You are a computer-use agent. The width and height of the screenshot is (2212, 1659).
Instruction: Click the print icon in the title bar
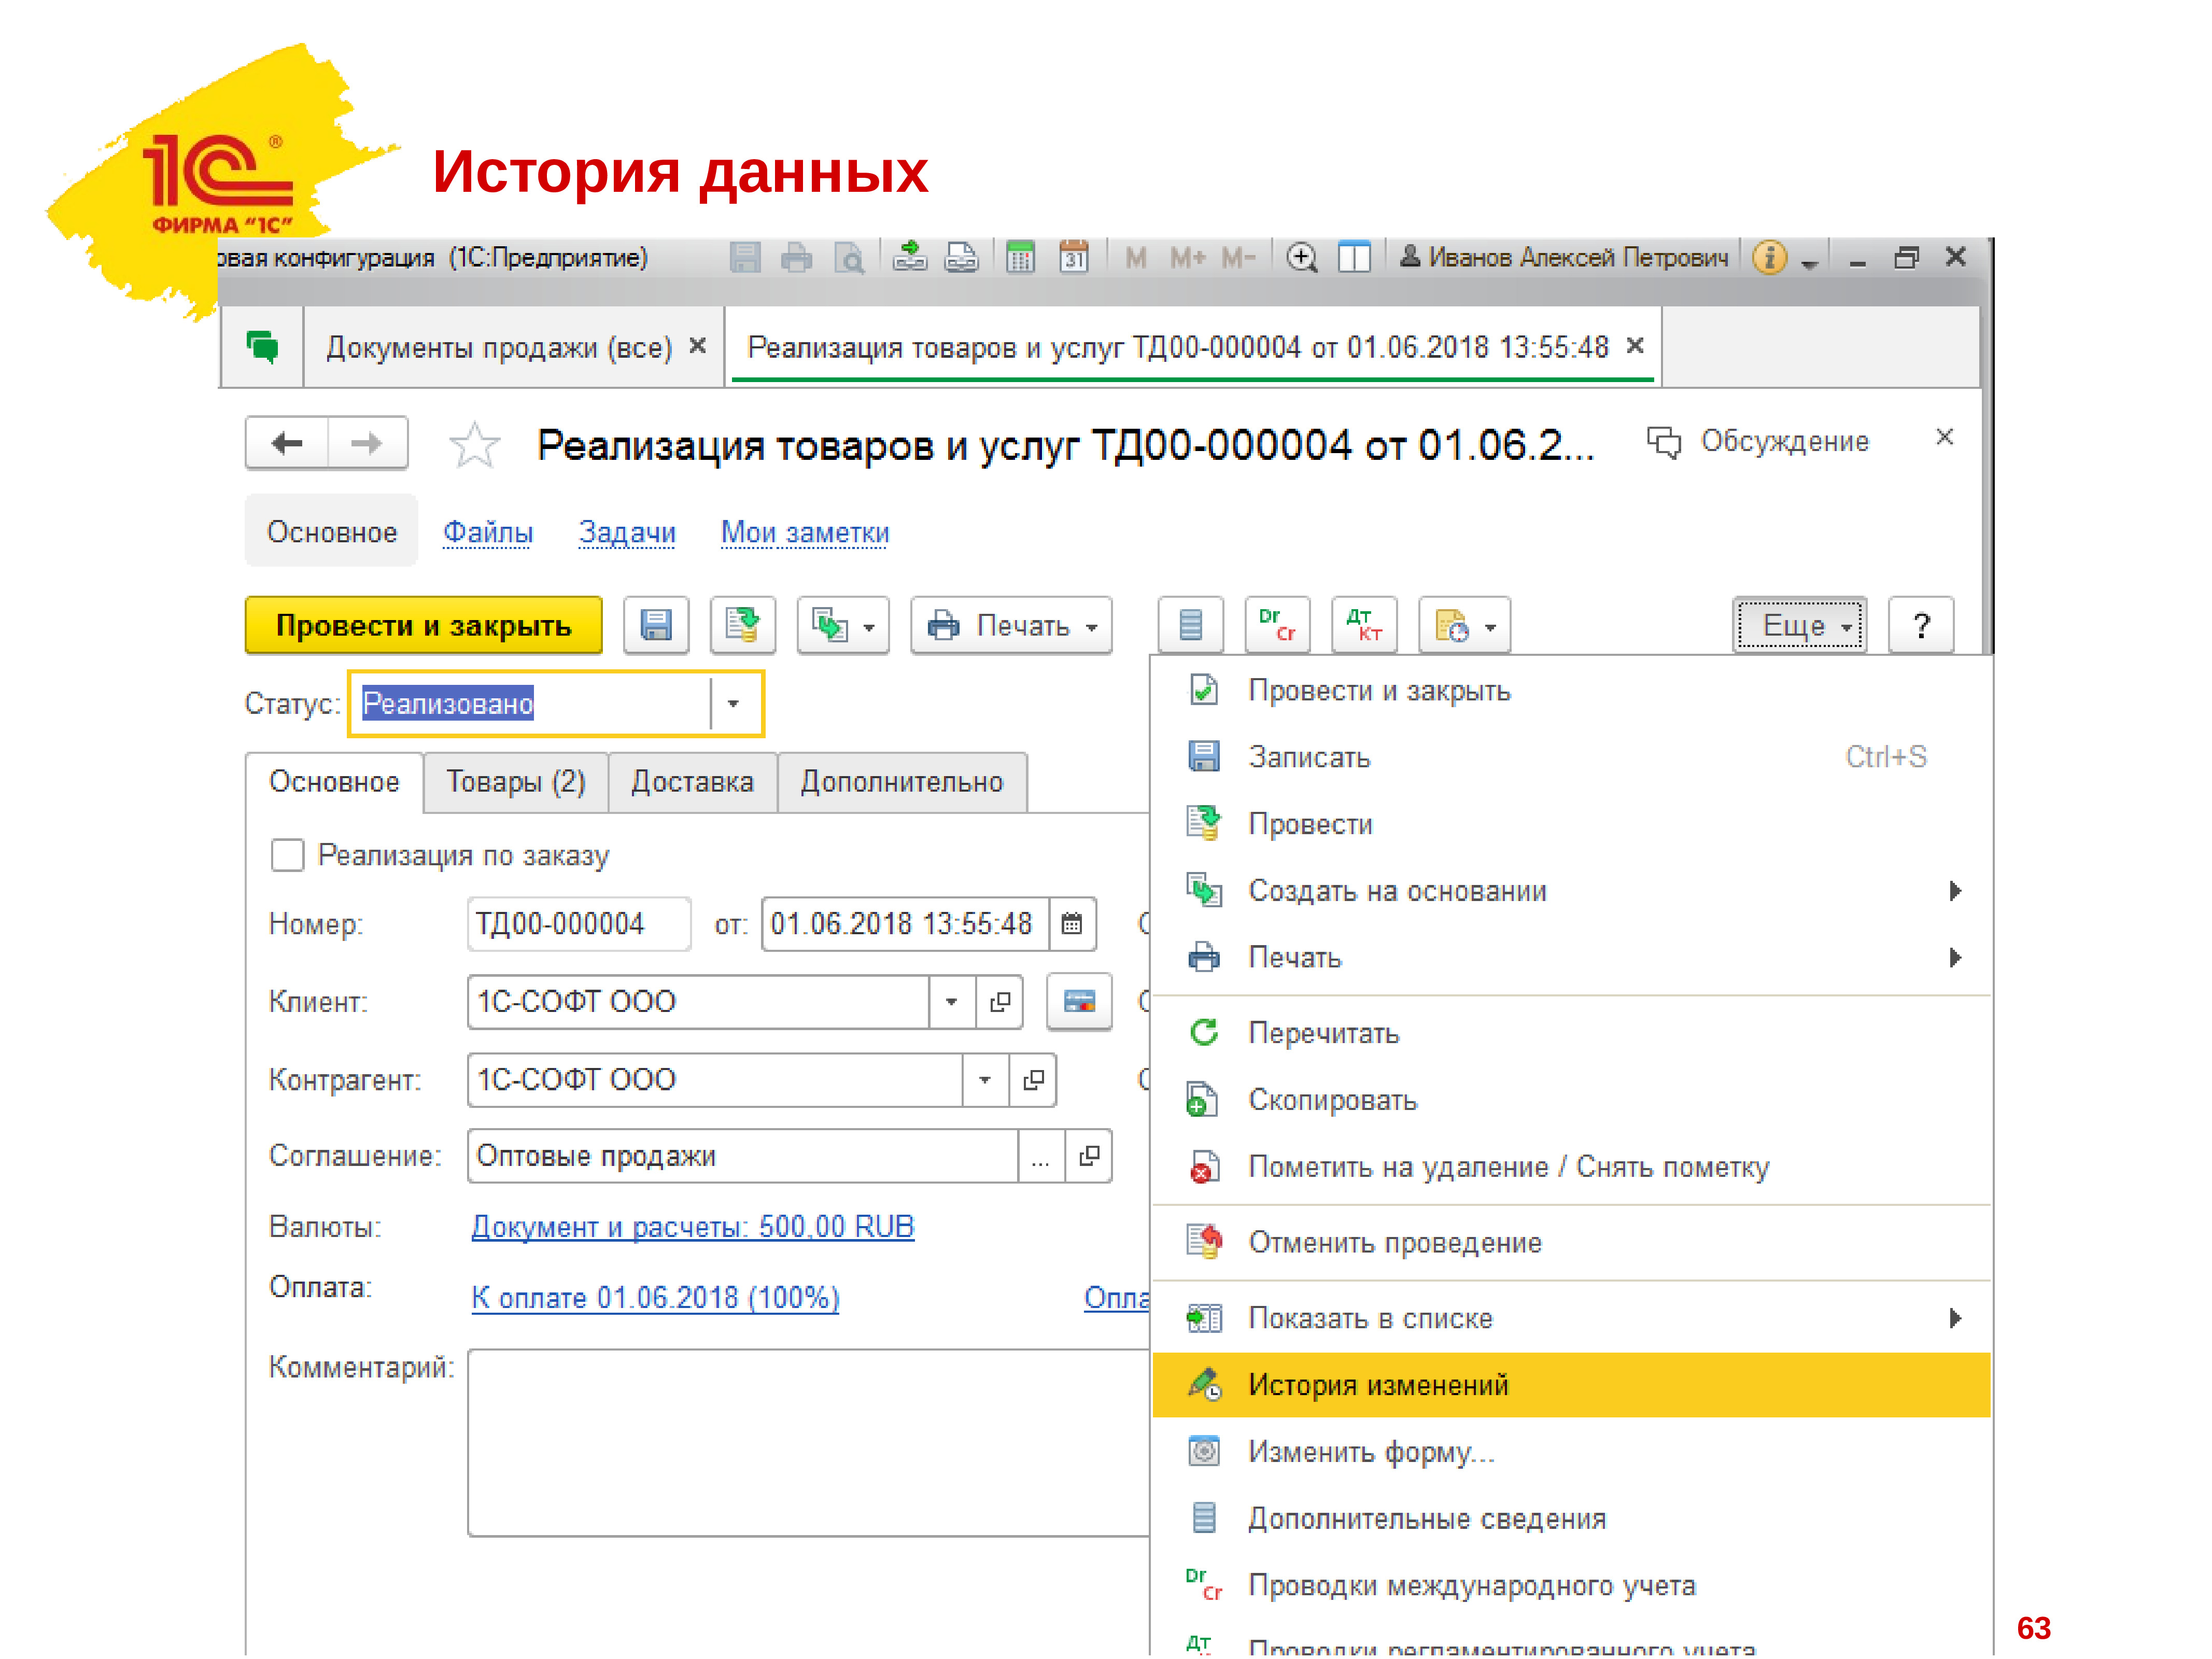point(796,258)
